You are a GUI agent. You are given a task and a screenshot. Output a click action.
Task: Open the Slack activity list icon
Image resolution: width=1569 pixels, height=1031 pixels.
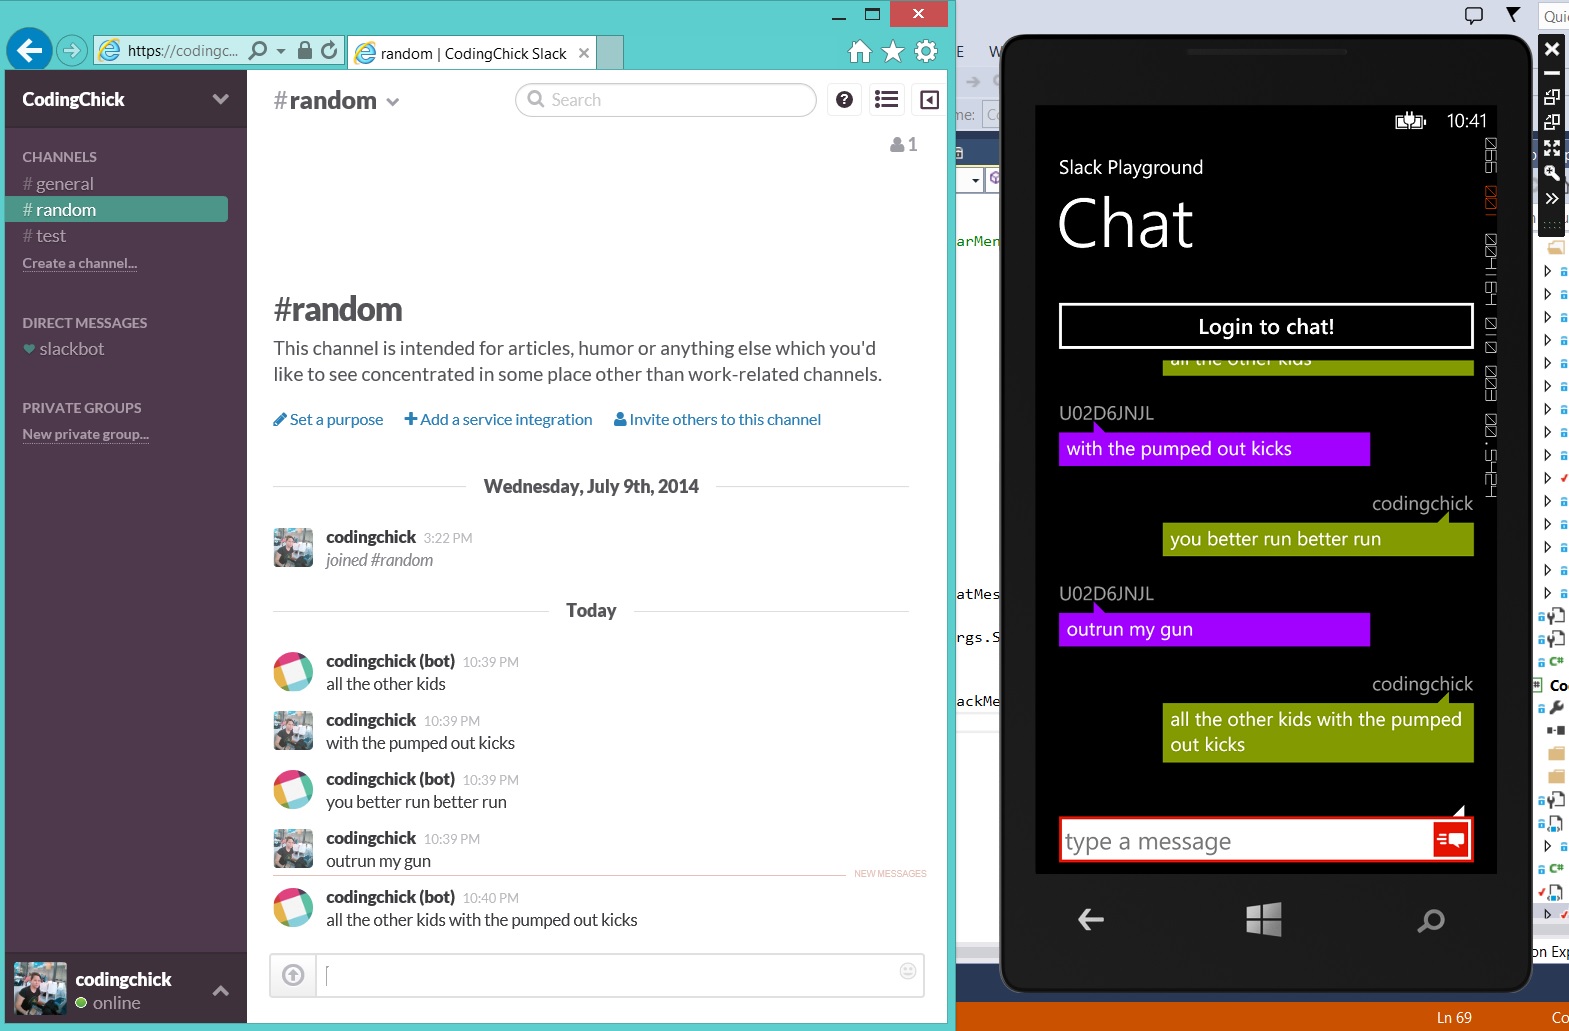point(886,99)
